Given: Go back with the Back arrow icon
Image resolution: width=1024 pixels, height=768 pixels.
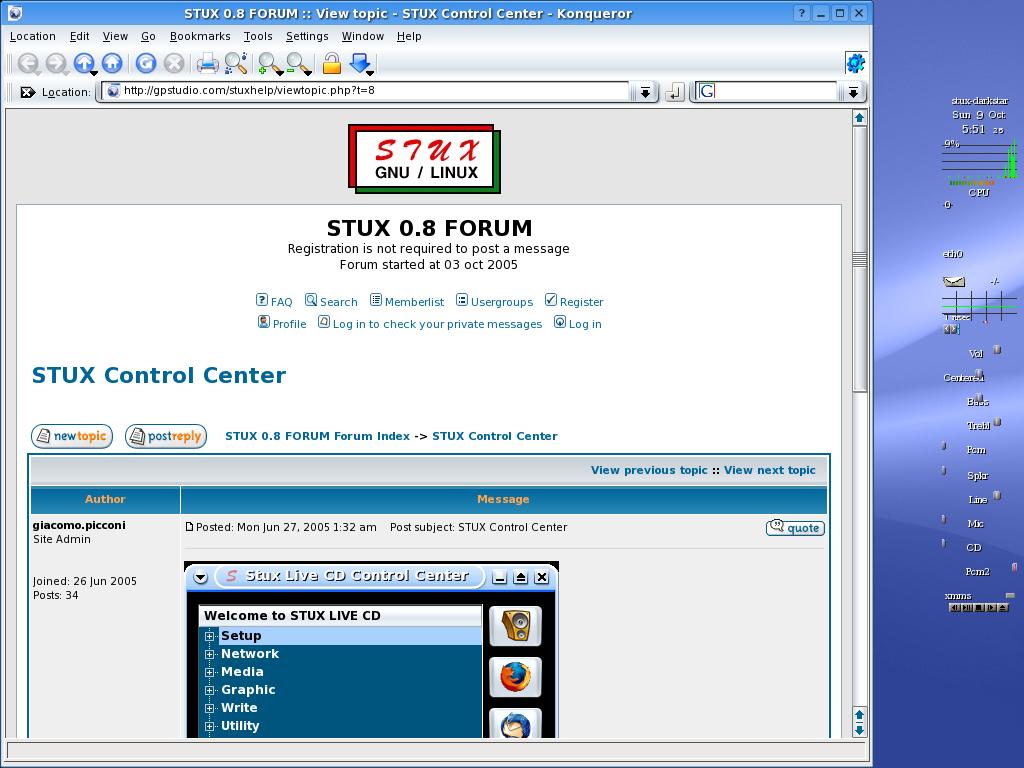Looking at the screenshot, I should click(27, 63).
